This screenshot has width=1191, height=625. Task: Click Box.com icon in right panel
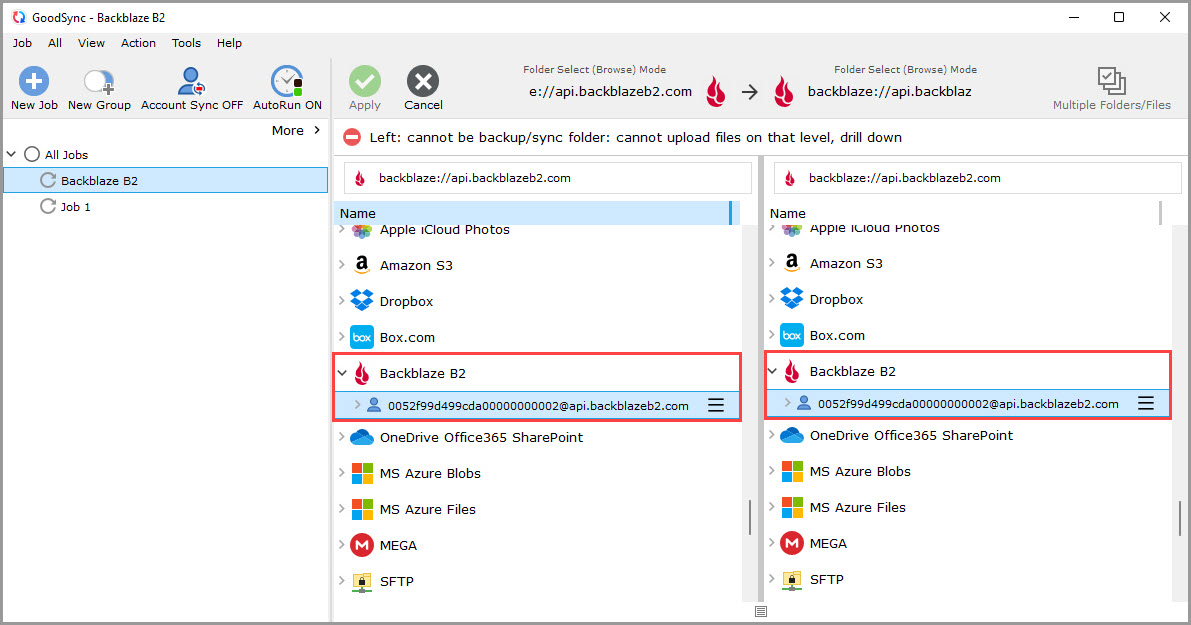[791, 335]
